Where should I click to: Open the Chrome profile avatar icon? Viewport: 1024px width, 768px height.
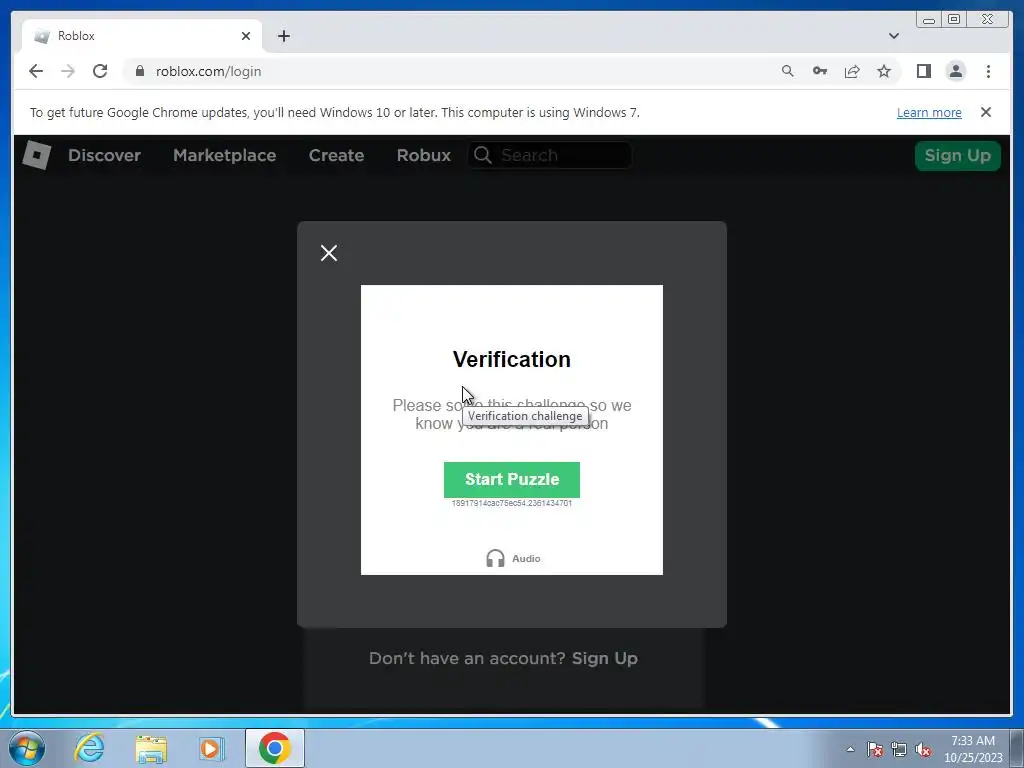(x=955, y=71)
